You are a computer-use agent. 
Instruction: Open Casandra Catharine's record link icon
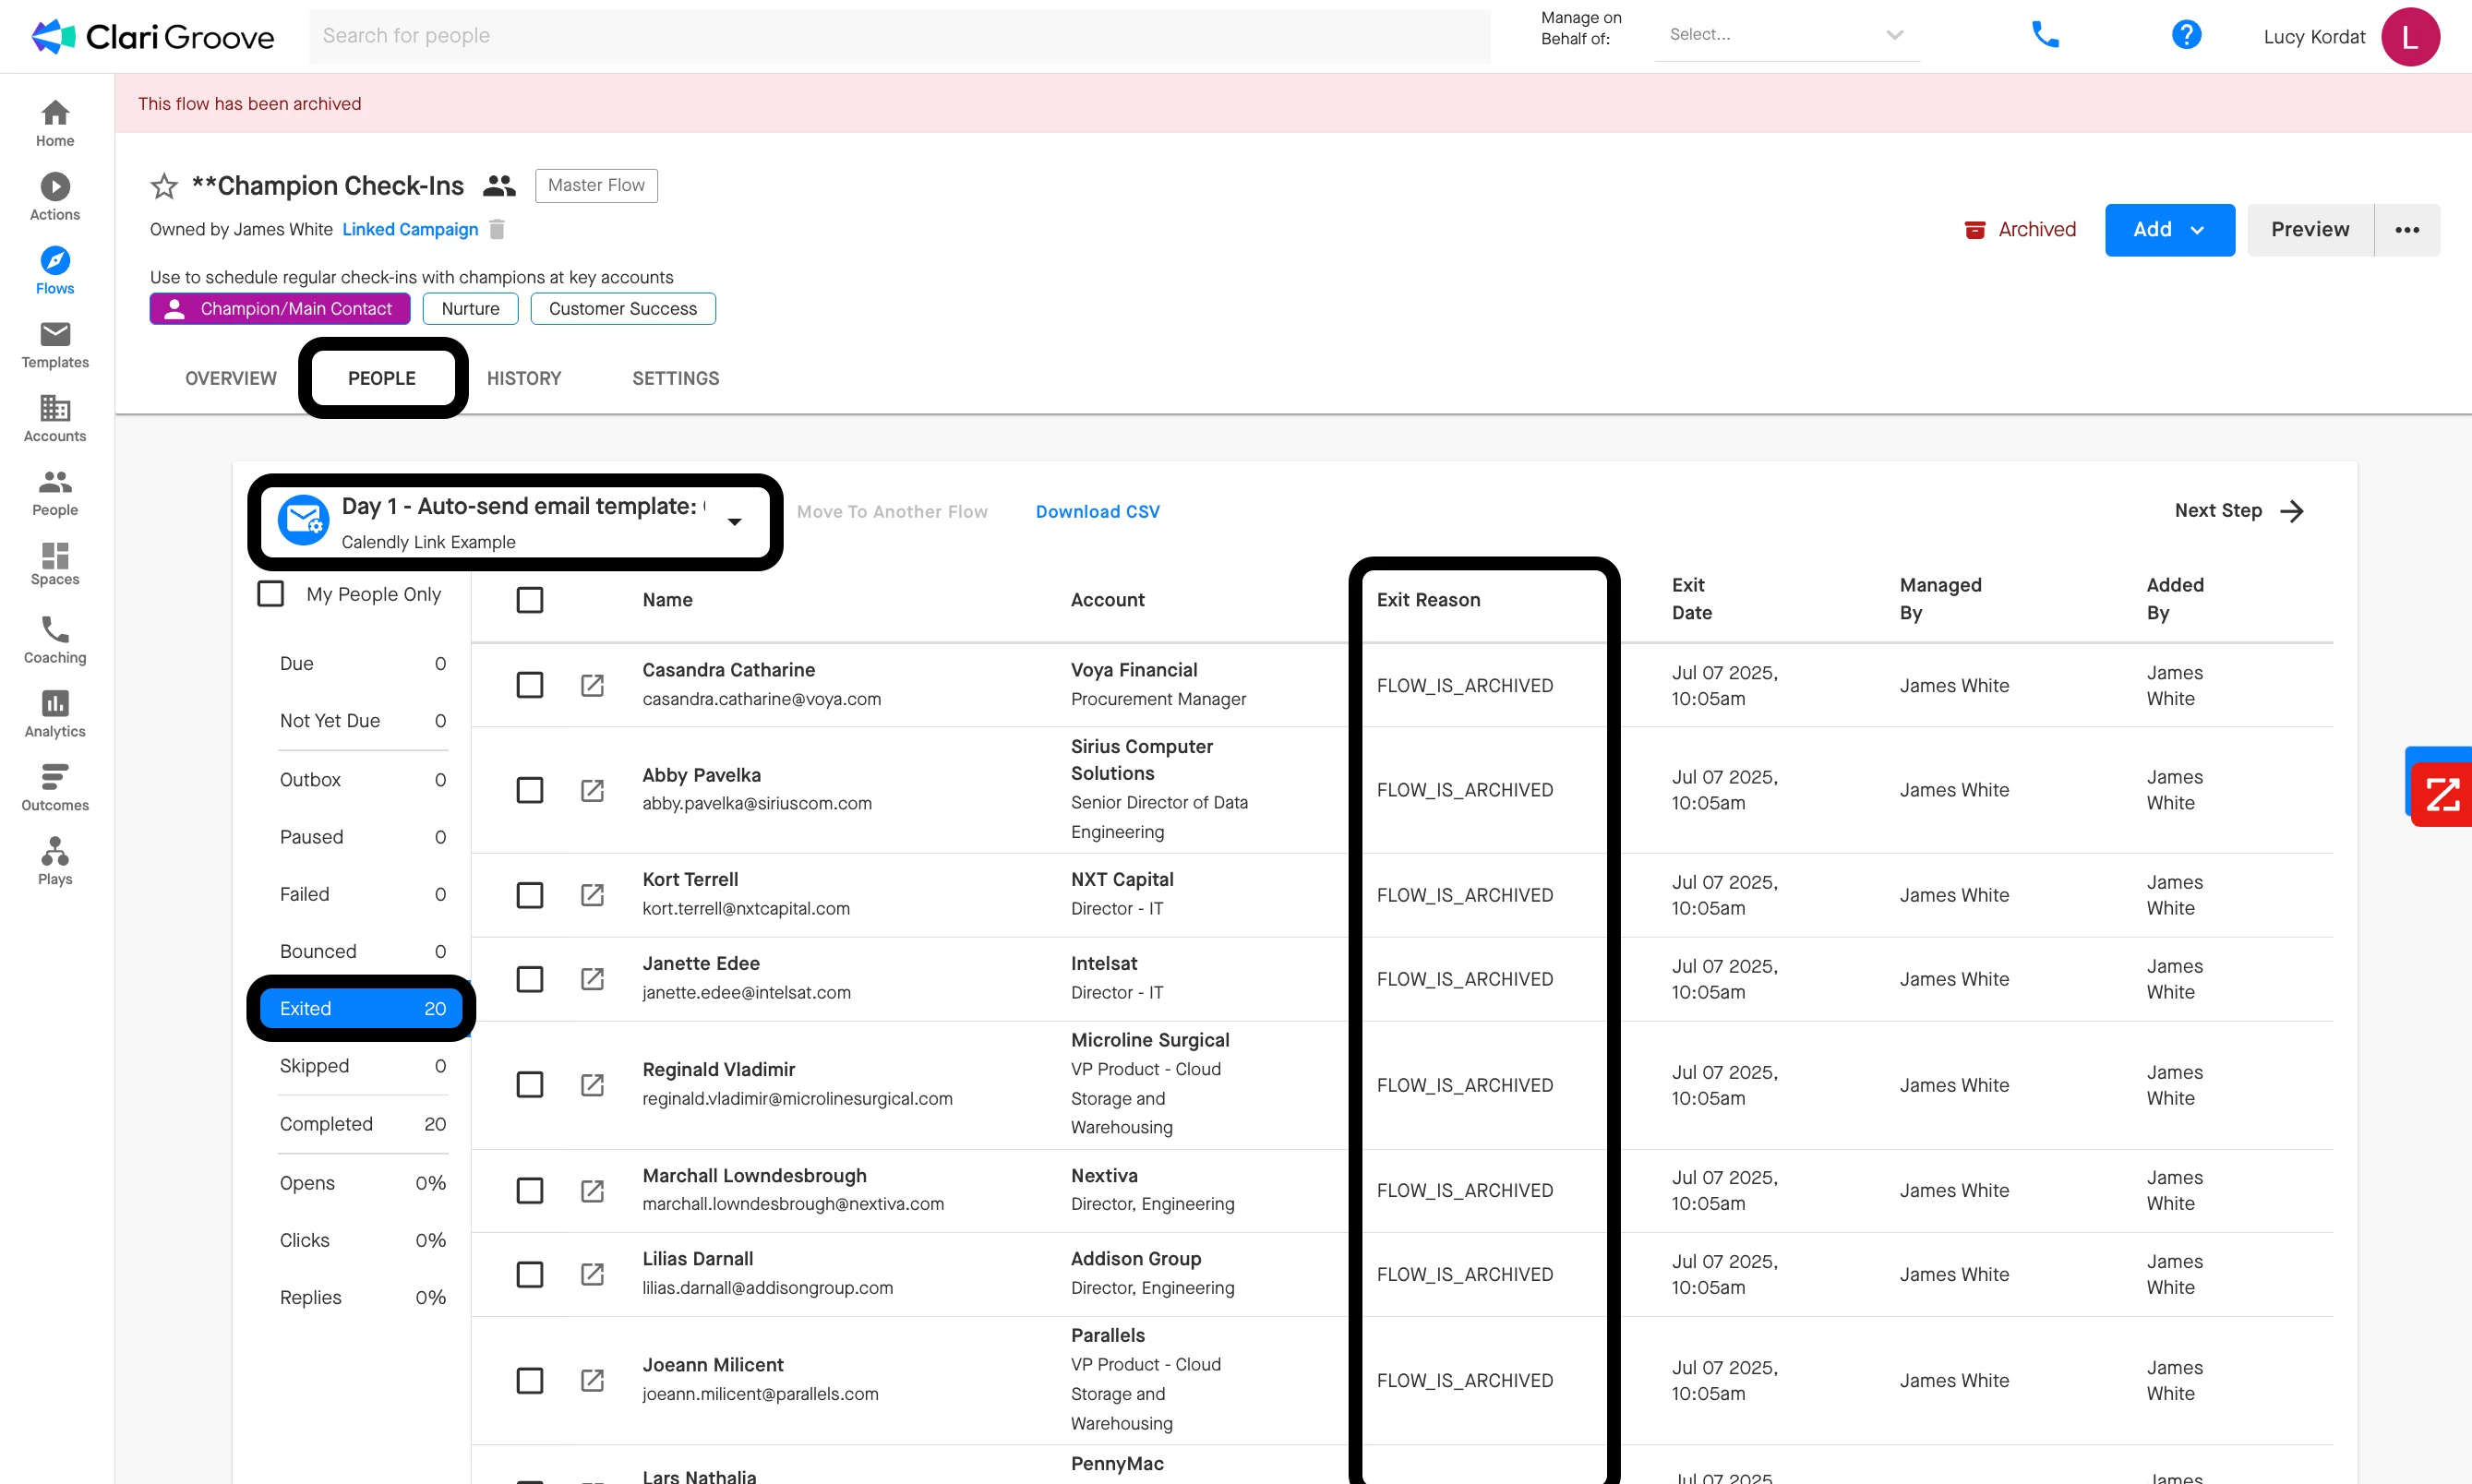tap(592, 685)
